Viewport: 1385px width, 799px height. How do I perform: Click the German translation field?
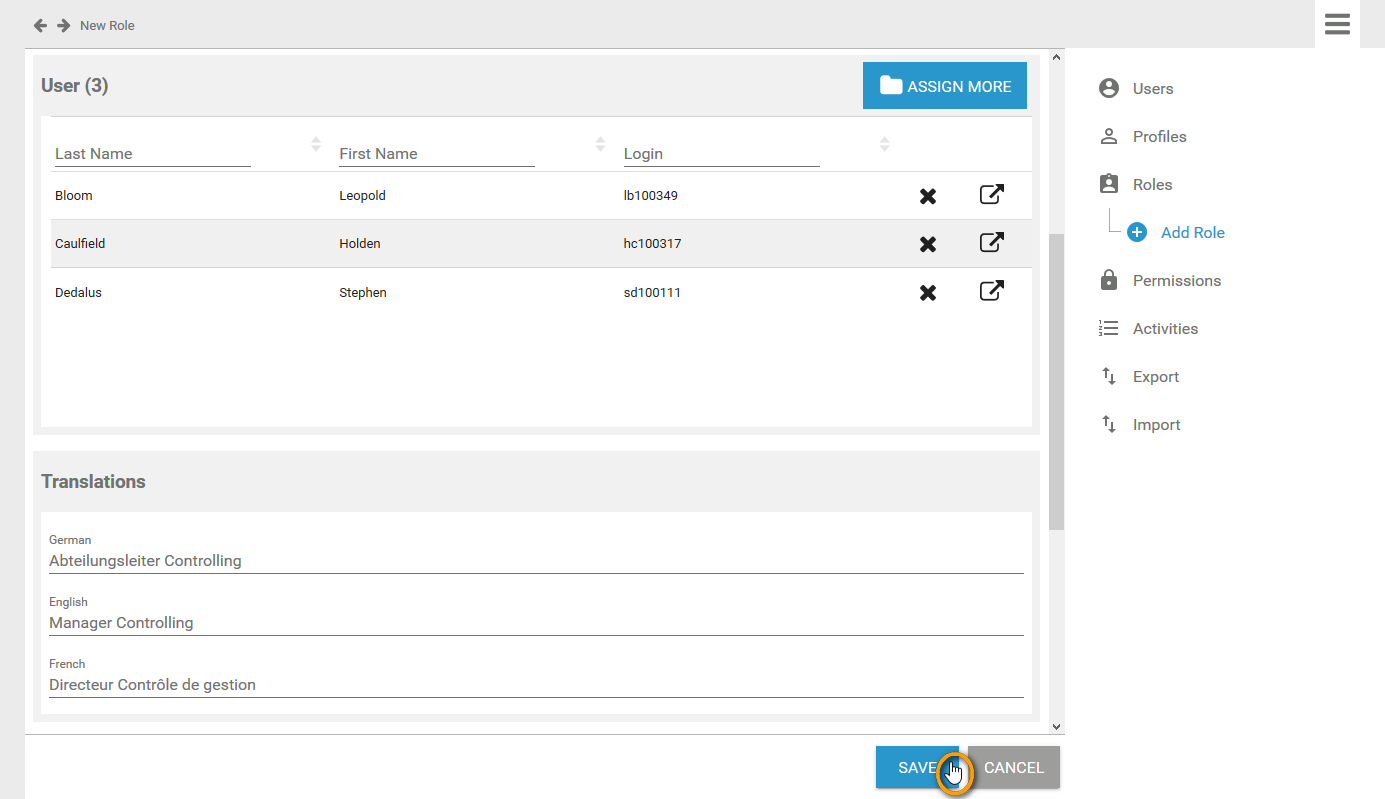coord(535,561)
